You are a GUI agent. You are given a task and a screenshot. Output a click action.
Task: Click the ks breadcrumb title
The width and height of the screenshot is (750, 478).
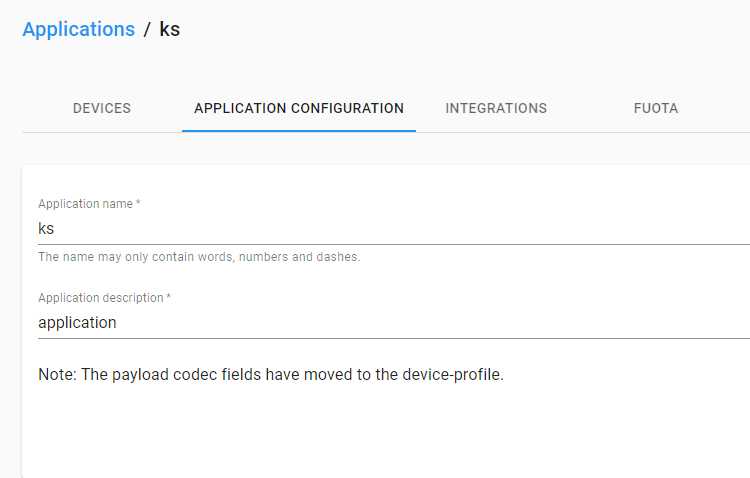169,29
